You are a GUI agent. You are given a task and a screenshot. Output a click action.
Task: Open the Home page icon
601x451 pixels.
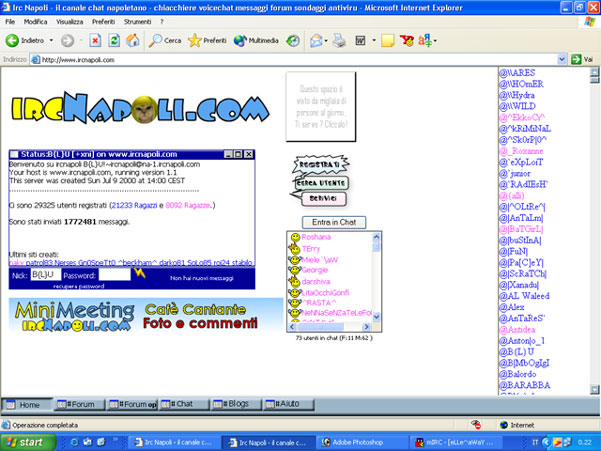133,40
